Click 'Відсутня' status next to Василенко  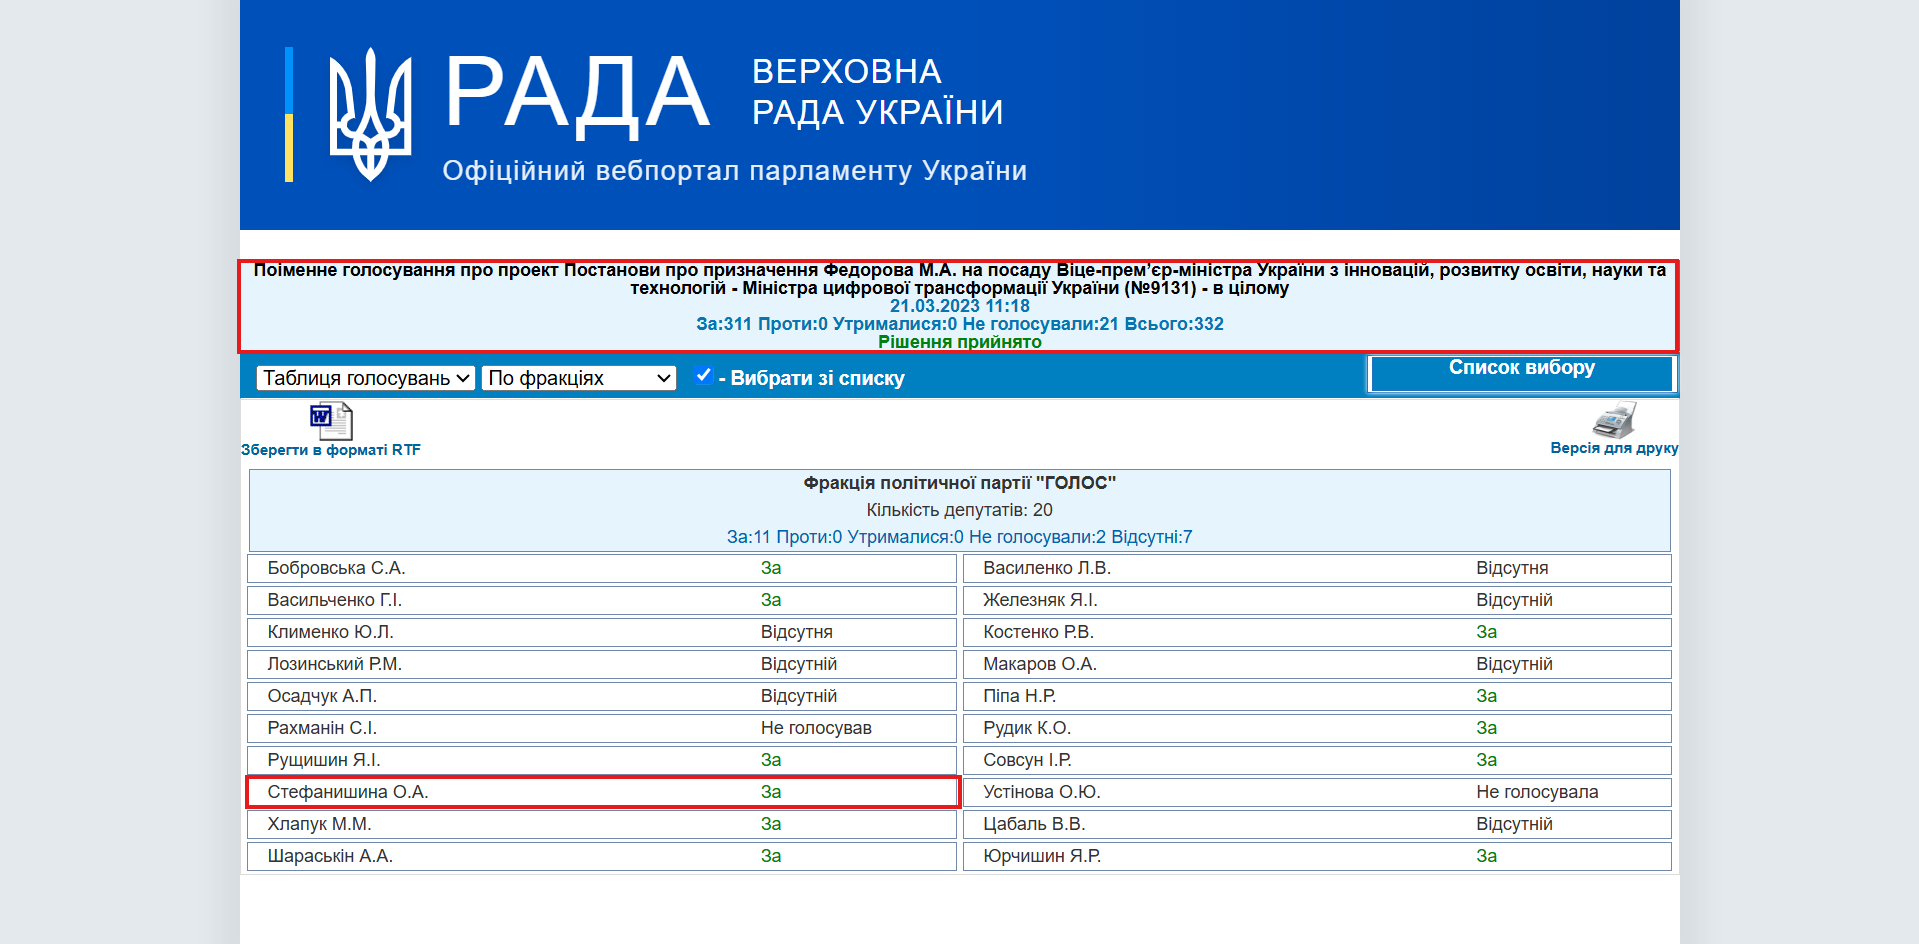pyautogui.click(x=1512, y=568)
